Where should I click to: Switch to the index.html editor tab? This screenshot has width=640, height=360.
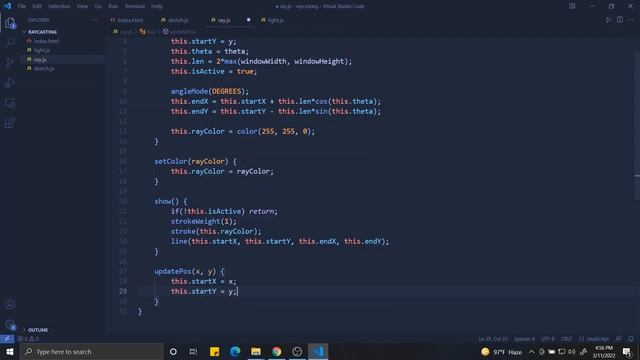127,20
